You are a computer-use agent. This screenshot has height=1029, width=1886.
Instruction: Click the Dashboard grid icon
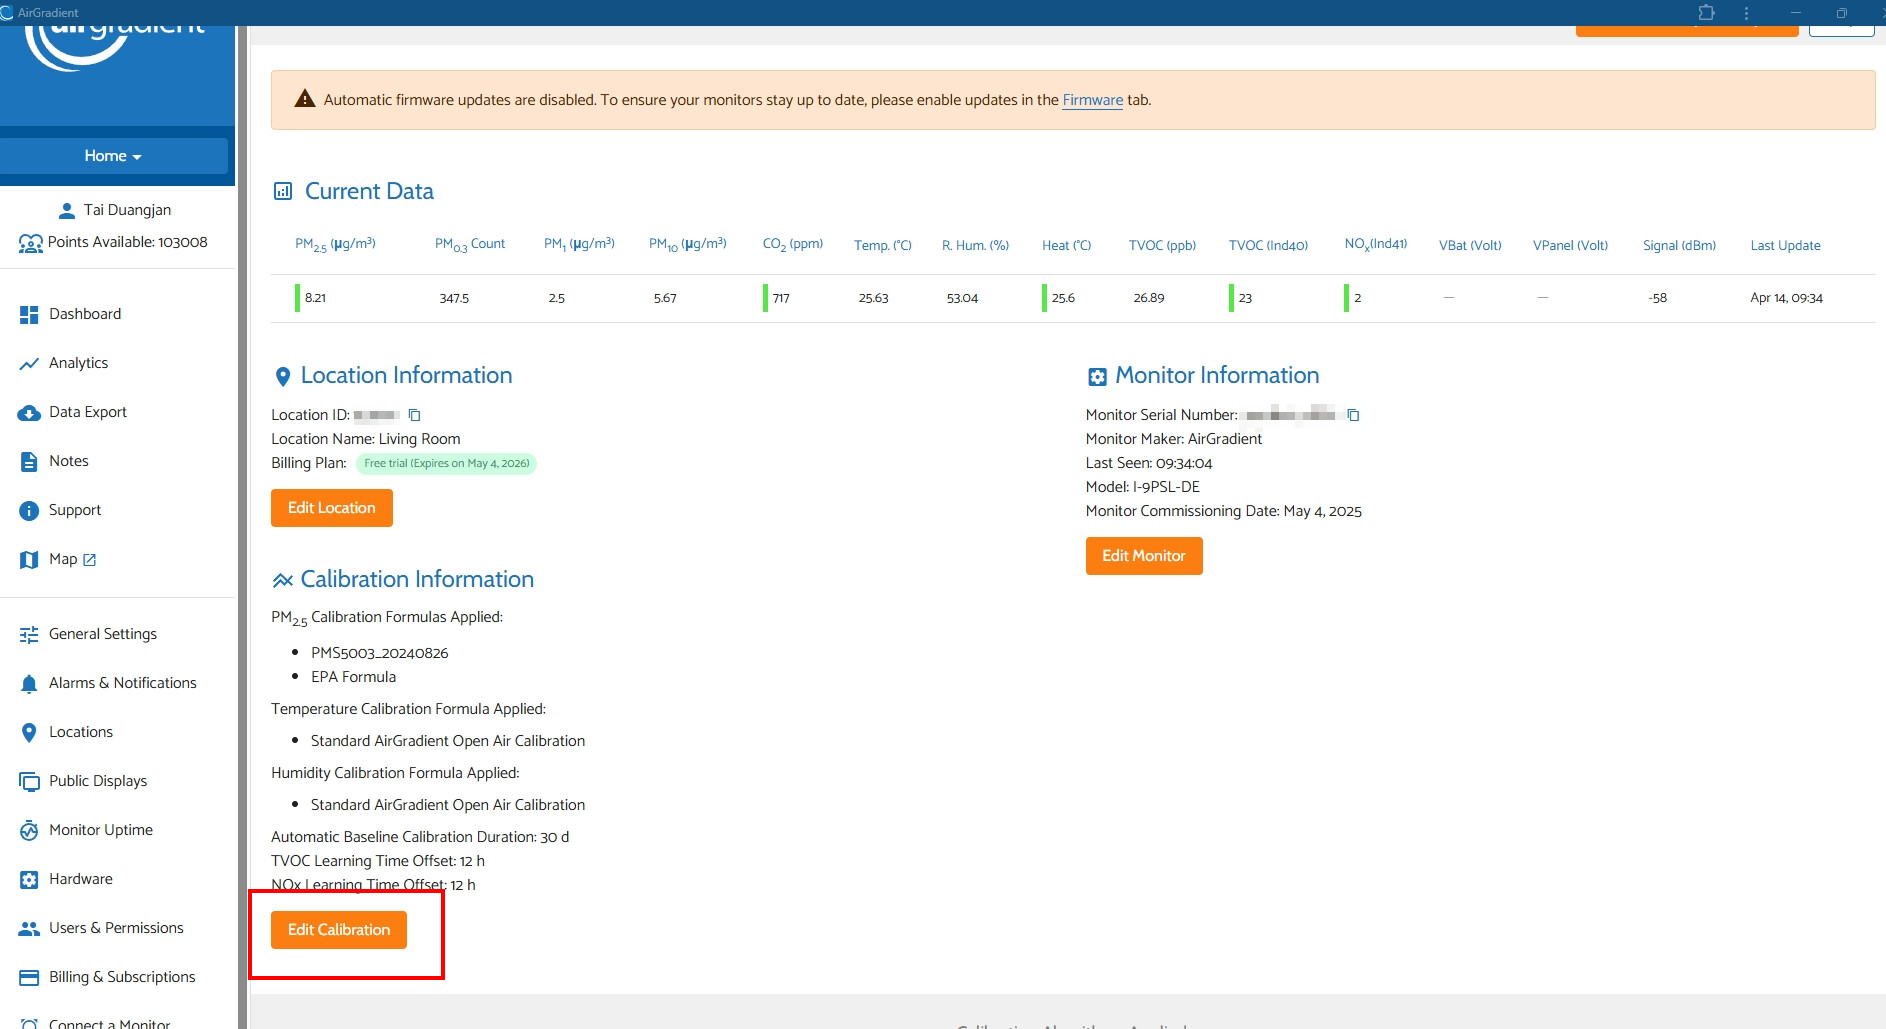(29, 314)
